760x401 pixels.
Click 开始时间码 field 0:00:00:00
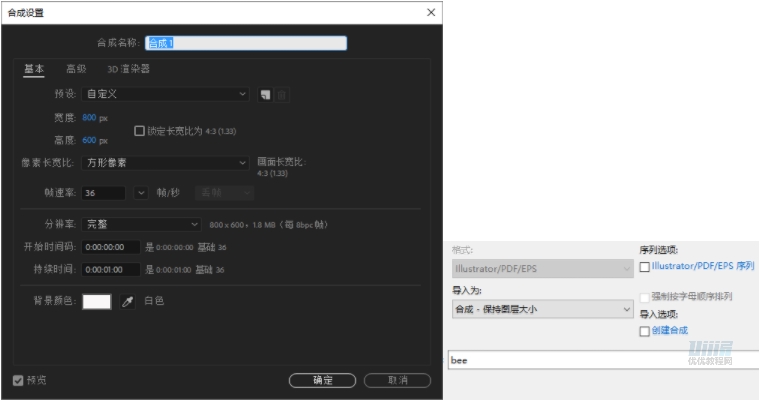[x=111, y=247]
